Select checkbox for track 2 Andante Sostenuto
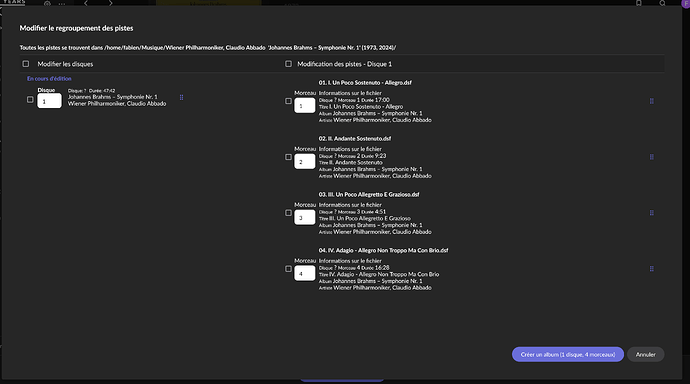Viewport: 690px width, 384px height. pos(288,157)
